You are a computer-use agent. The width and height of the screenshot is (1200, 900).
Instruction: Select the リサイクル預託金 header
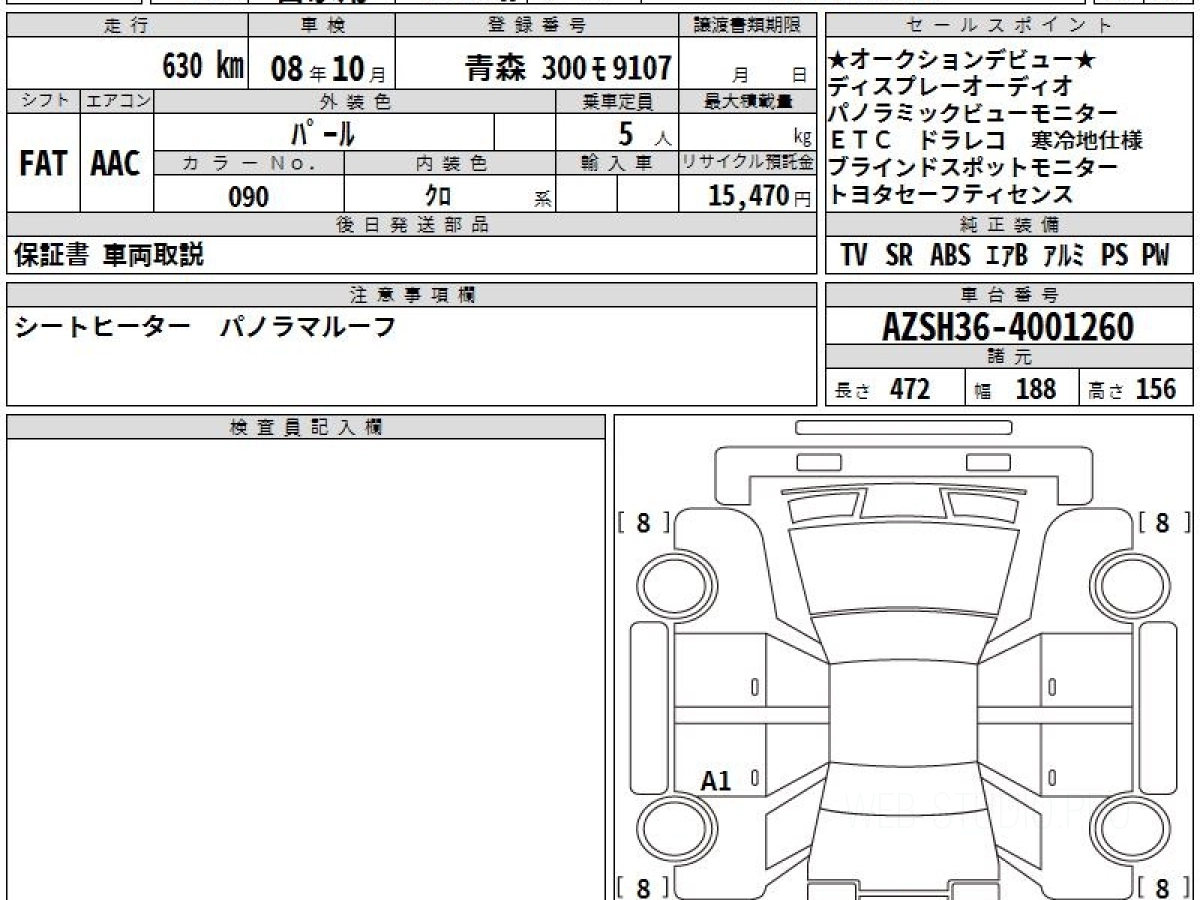[748, 164]
